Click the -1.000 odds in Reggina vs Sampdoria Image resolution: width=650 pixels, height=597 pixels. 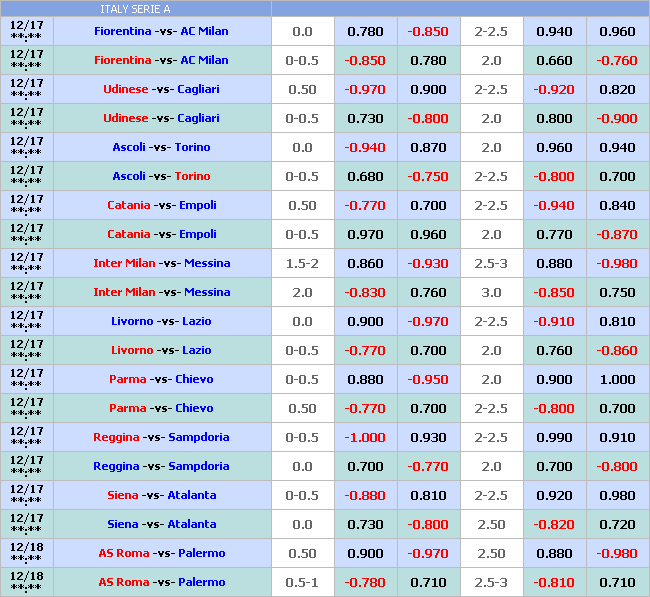point(365,438)
